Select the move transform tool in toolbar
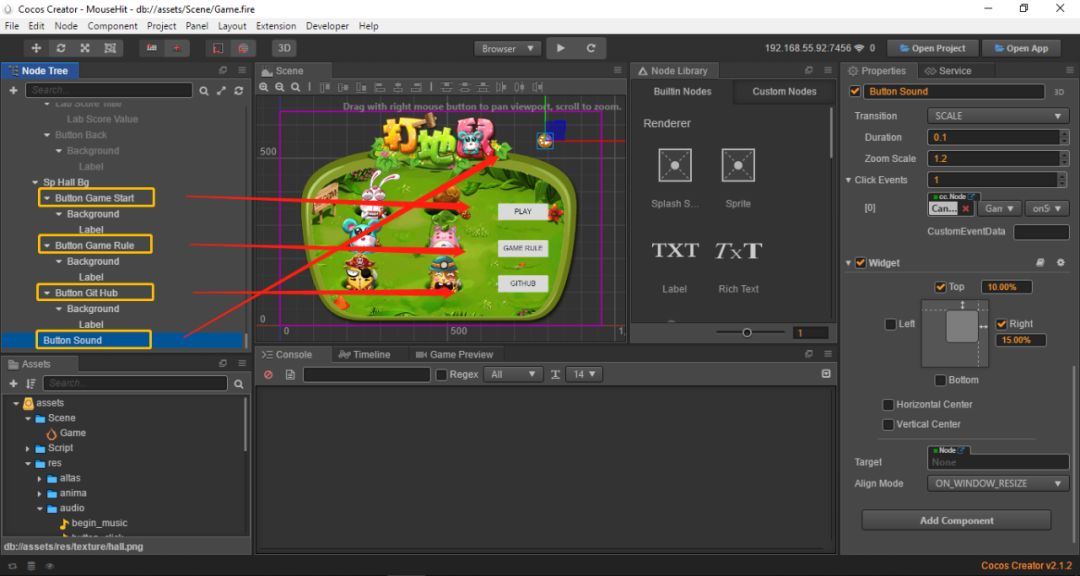Viewport: 1080px width, 576px height. [37, 48]
